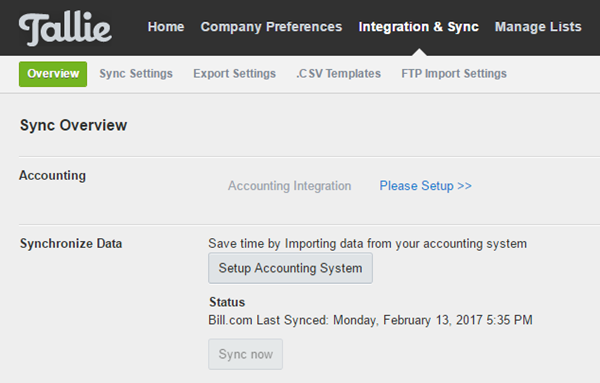Open the Home menu
600x383 pixels.
166,27
